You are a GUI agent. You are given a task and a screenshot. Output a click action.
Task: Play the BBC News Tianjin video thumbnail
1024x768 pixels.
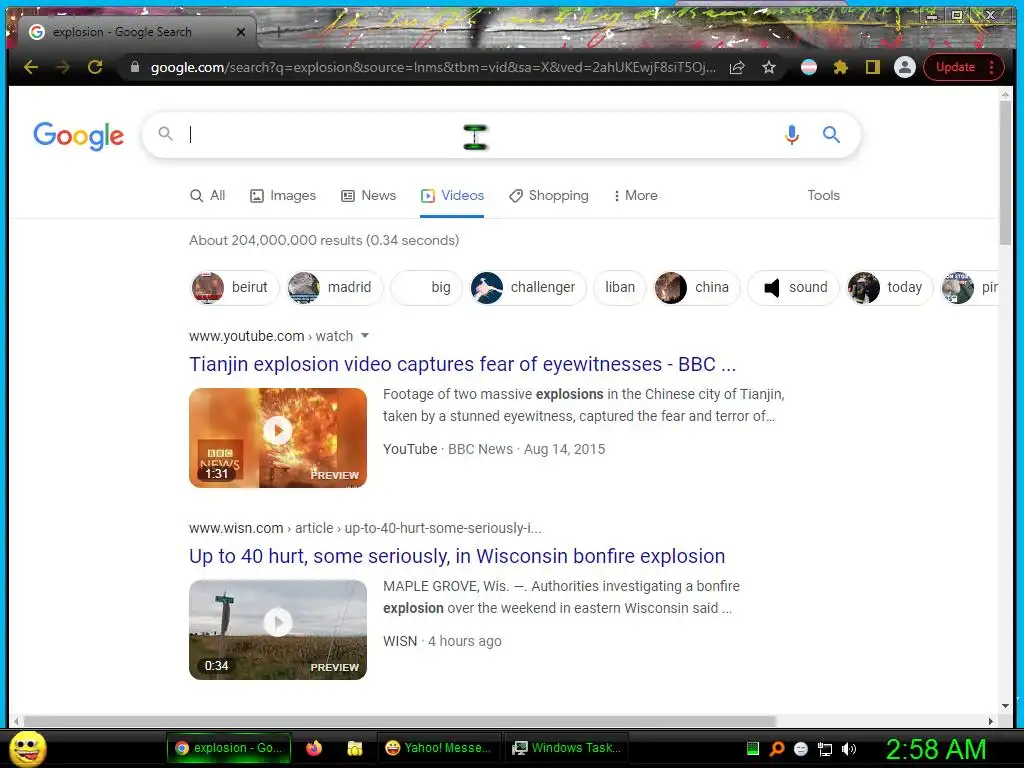tap(278, 438)
